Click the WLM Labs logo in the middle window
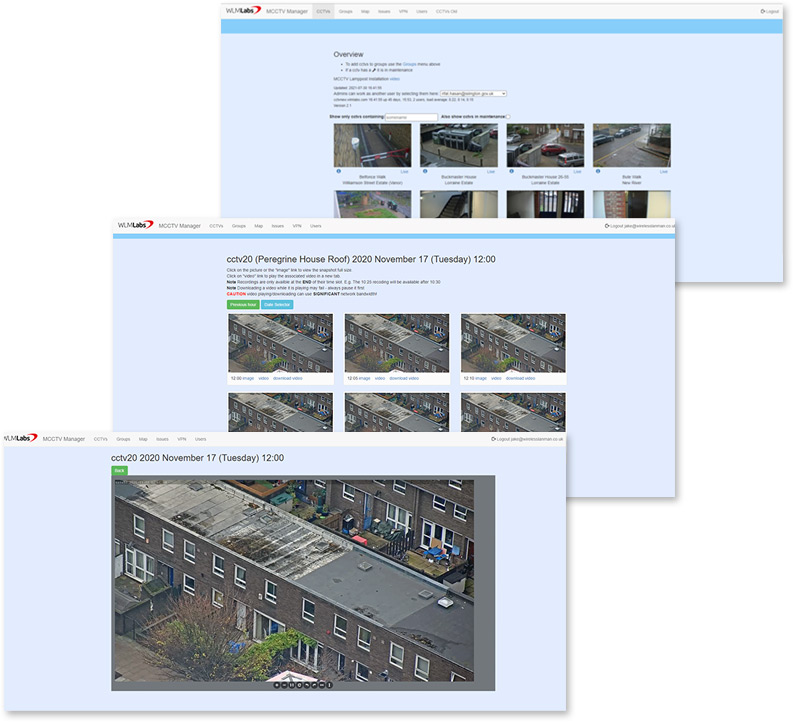 pos(135,226)
